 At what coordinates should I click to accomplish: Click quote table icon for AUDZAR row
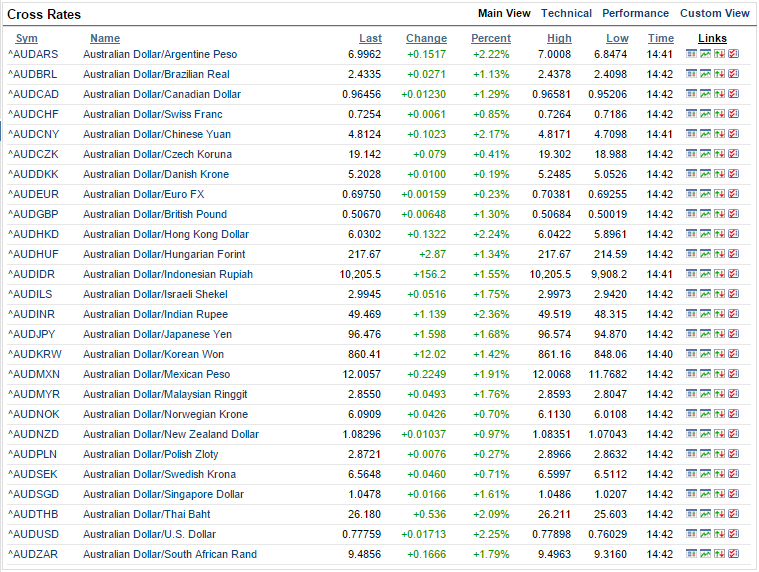[x=691, y=554]
